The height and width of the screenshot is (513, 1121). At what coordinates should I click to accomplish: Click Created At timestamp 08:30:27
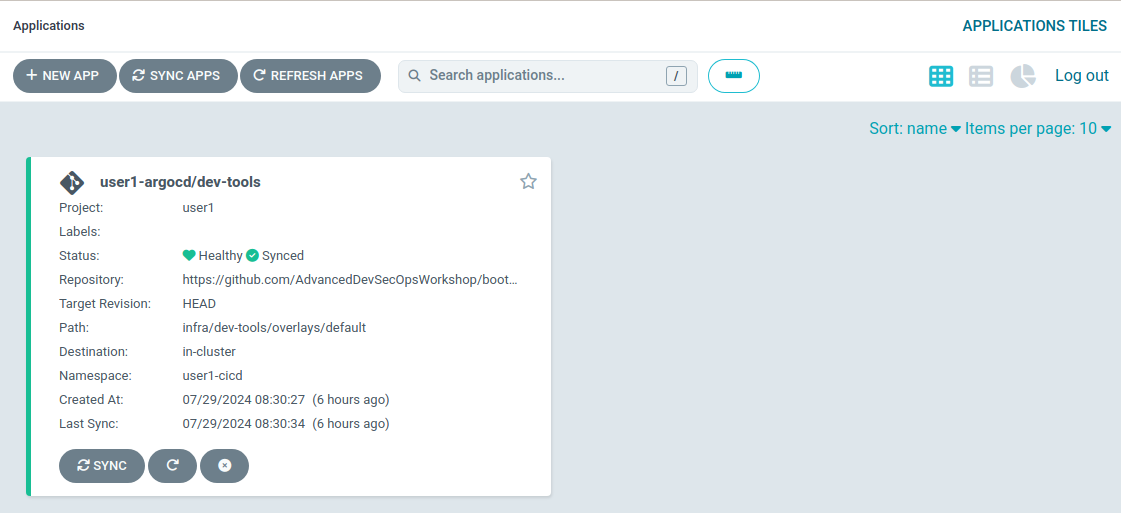pos(244,399)
